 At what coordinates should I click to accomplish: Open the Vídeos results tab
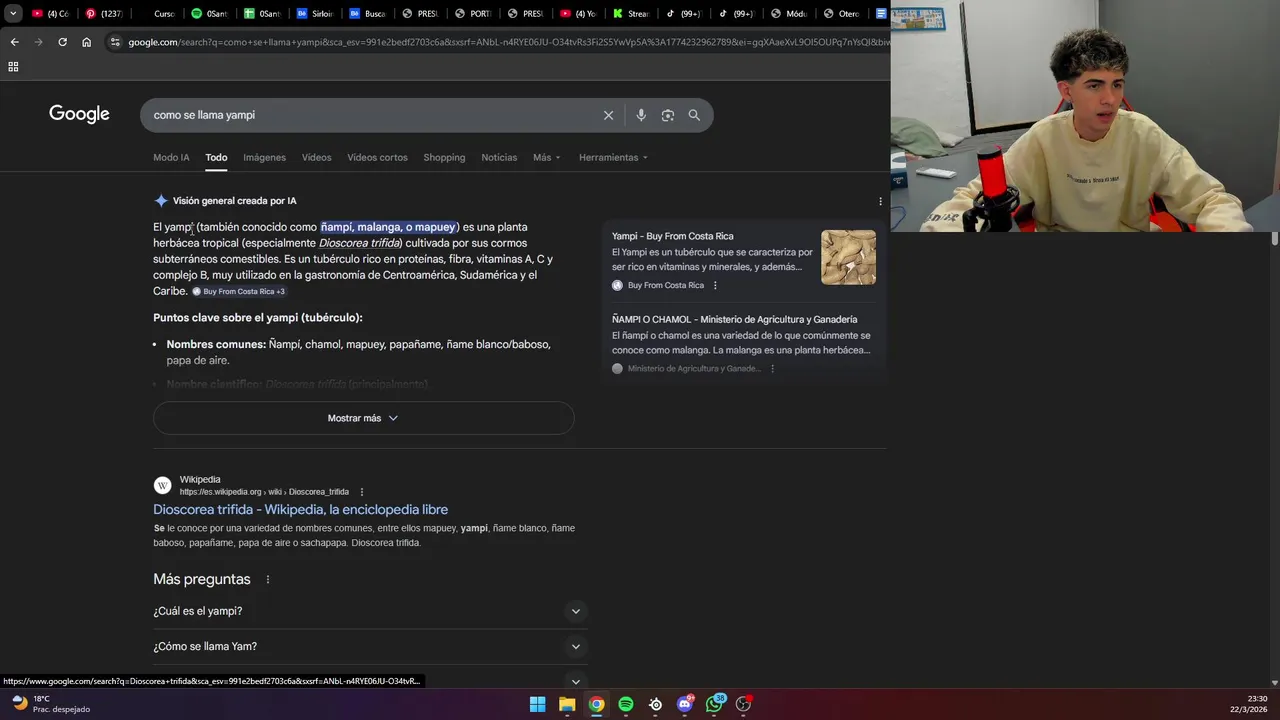click(x=316, y=157)
